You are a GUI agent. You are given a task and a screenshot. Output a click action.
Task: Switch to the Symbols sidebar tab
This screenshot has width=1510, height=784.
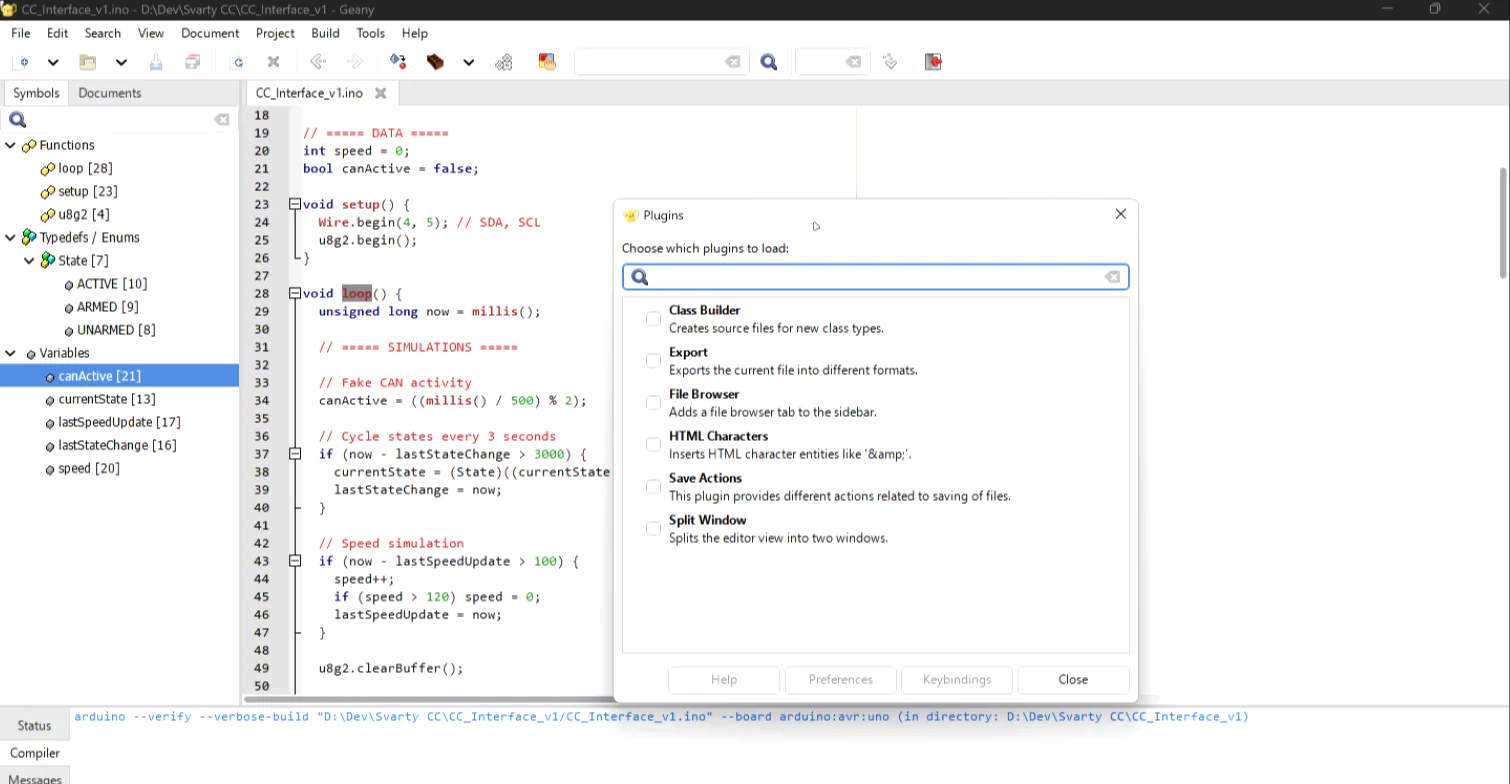(36, 93)
